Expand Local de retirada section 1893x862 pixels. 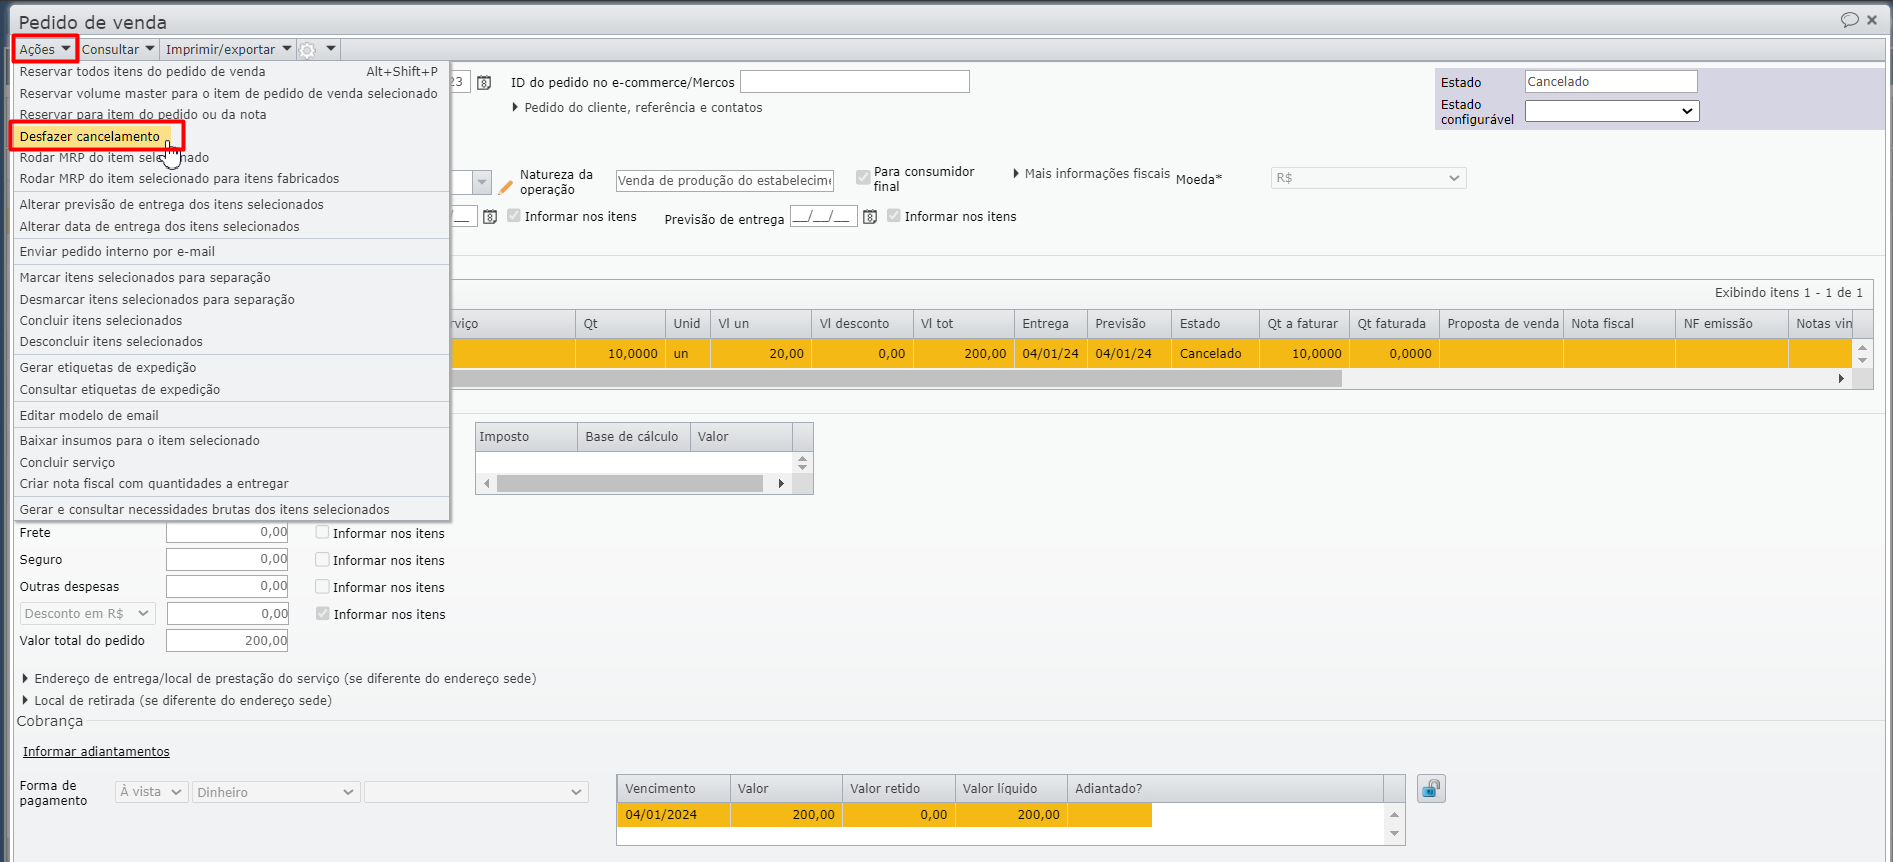coord(177,701)
